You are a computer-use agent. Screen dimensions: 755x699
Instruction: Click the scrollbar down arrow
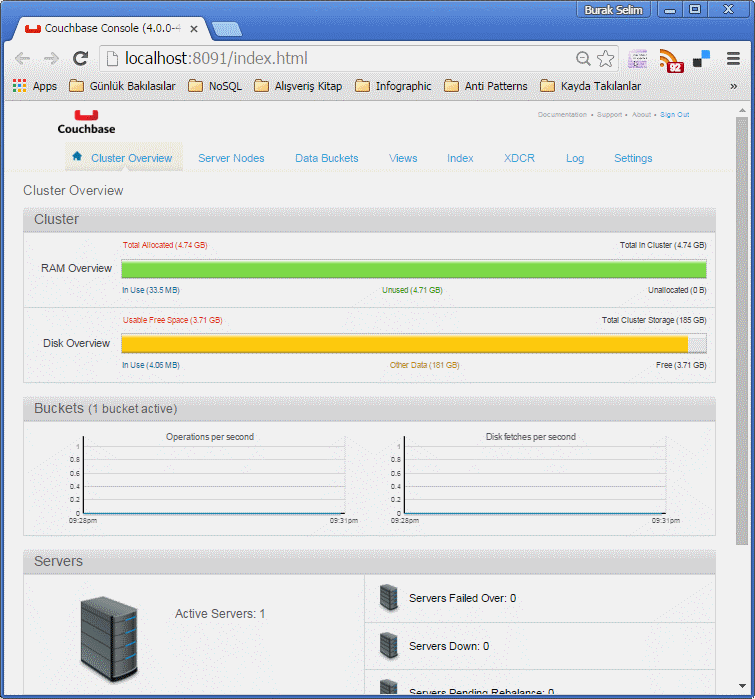pyautogui.click(x=742, y=686)
